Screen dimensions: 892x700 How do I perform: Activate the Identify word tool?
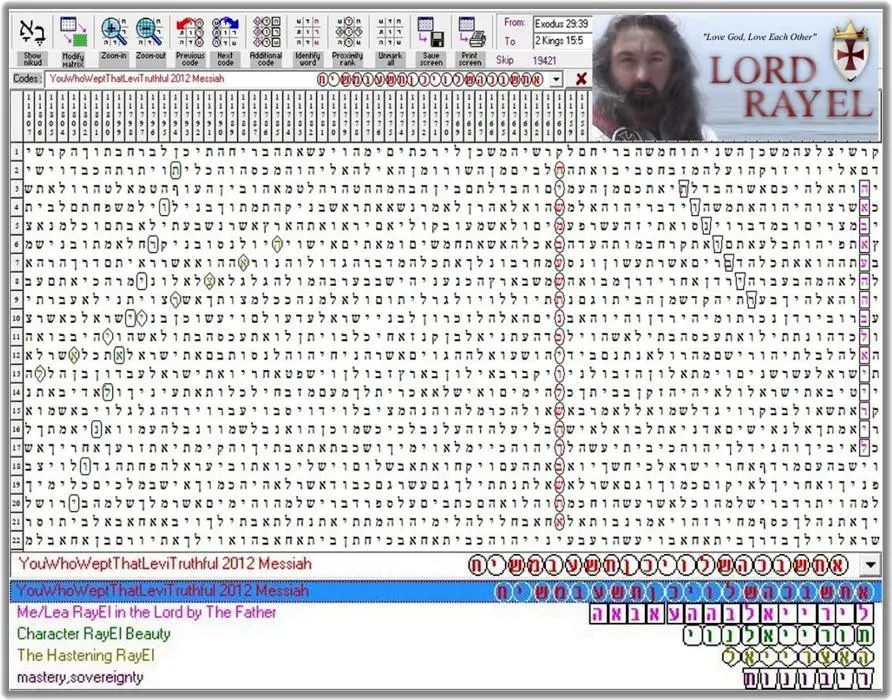coord(307,41)
